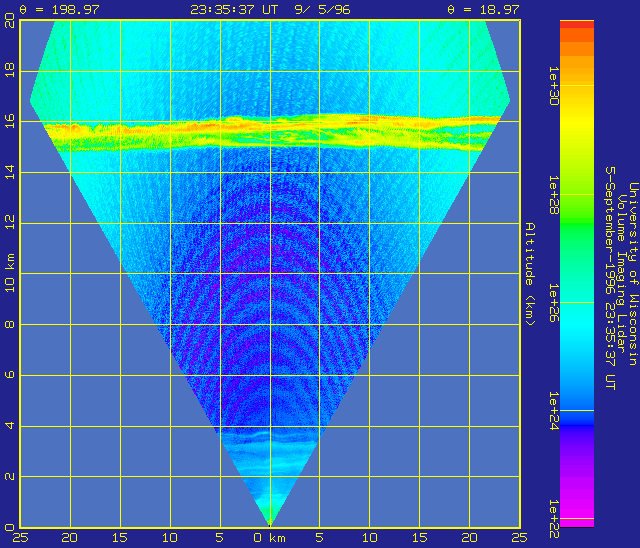
Task: Click the bright cirrus cloud layer near 16 km
Action: tap(269, 131)
